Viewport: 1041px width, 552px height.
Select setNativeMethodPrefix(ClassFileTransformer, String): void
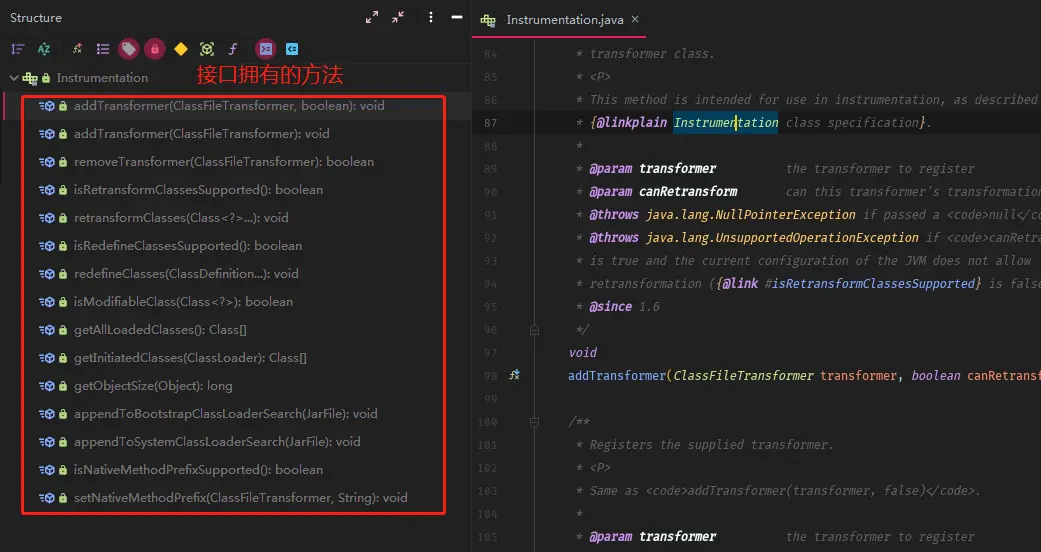point(240,498)
